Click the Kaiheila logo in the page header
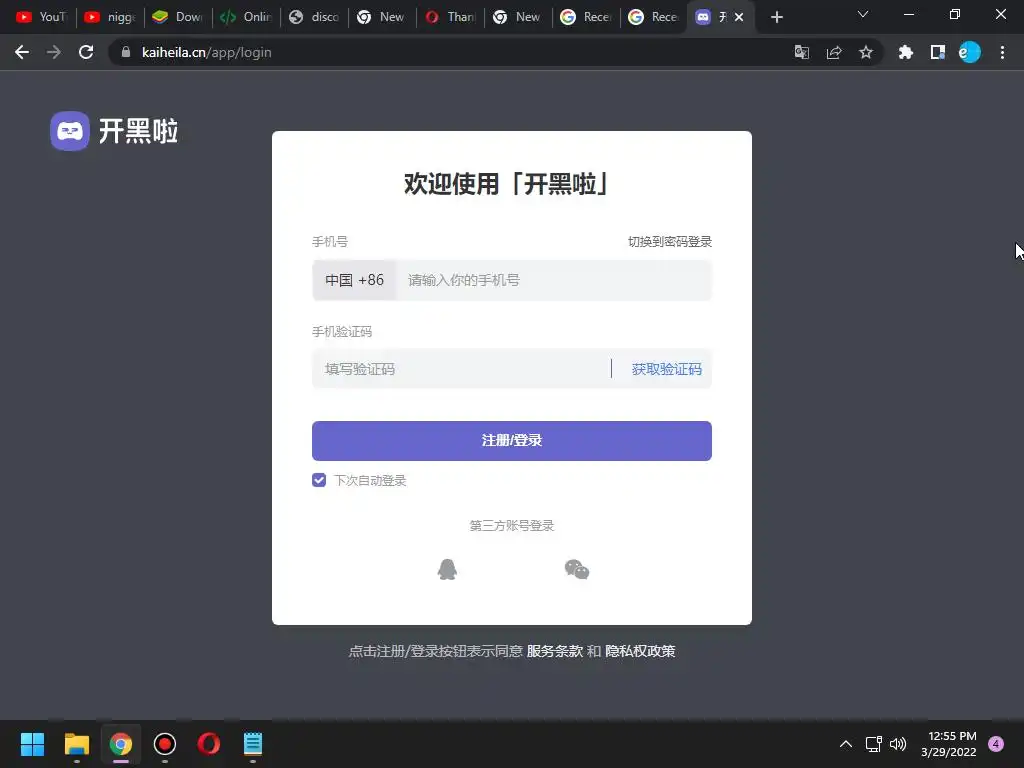 [x=114, y=131]
